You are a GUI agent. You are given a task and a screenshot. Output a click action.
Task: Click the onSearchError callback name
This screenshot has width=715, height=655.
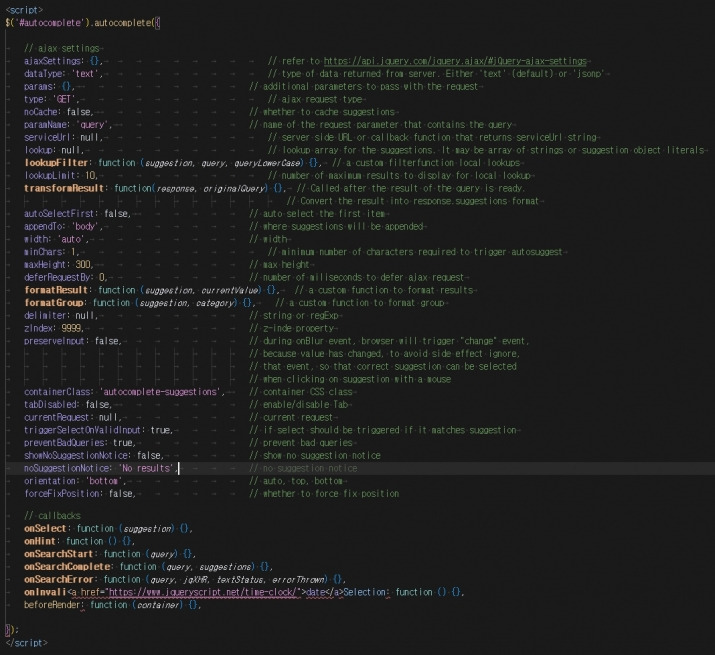coord(58,580)
